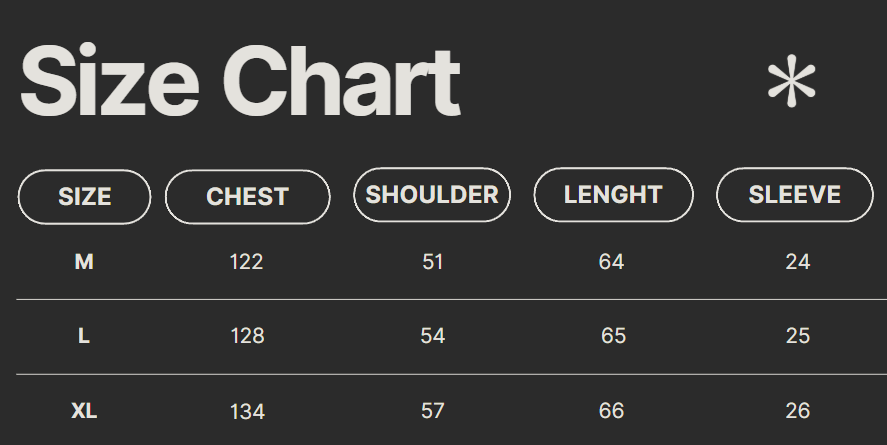Click the Size Chart heading
The height and width of the screenshot is (445, 887).
point(240,83)
